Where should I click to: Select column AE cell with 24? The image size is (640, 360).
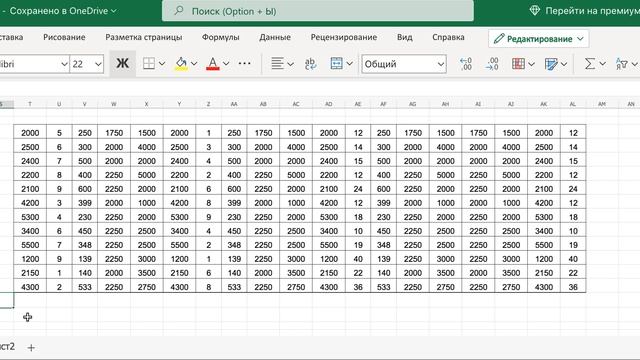[358, 189]
